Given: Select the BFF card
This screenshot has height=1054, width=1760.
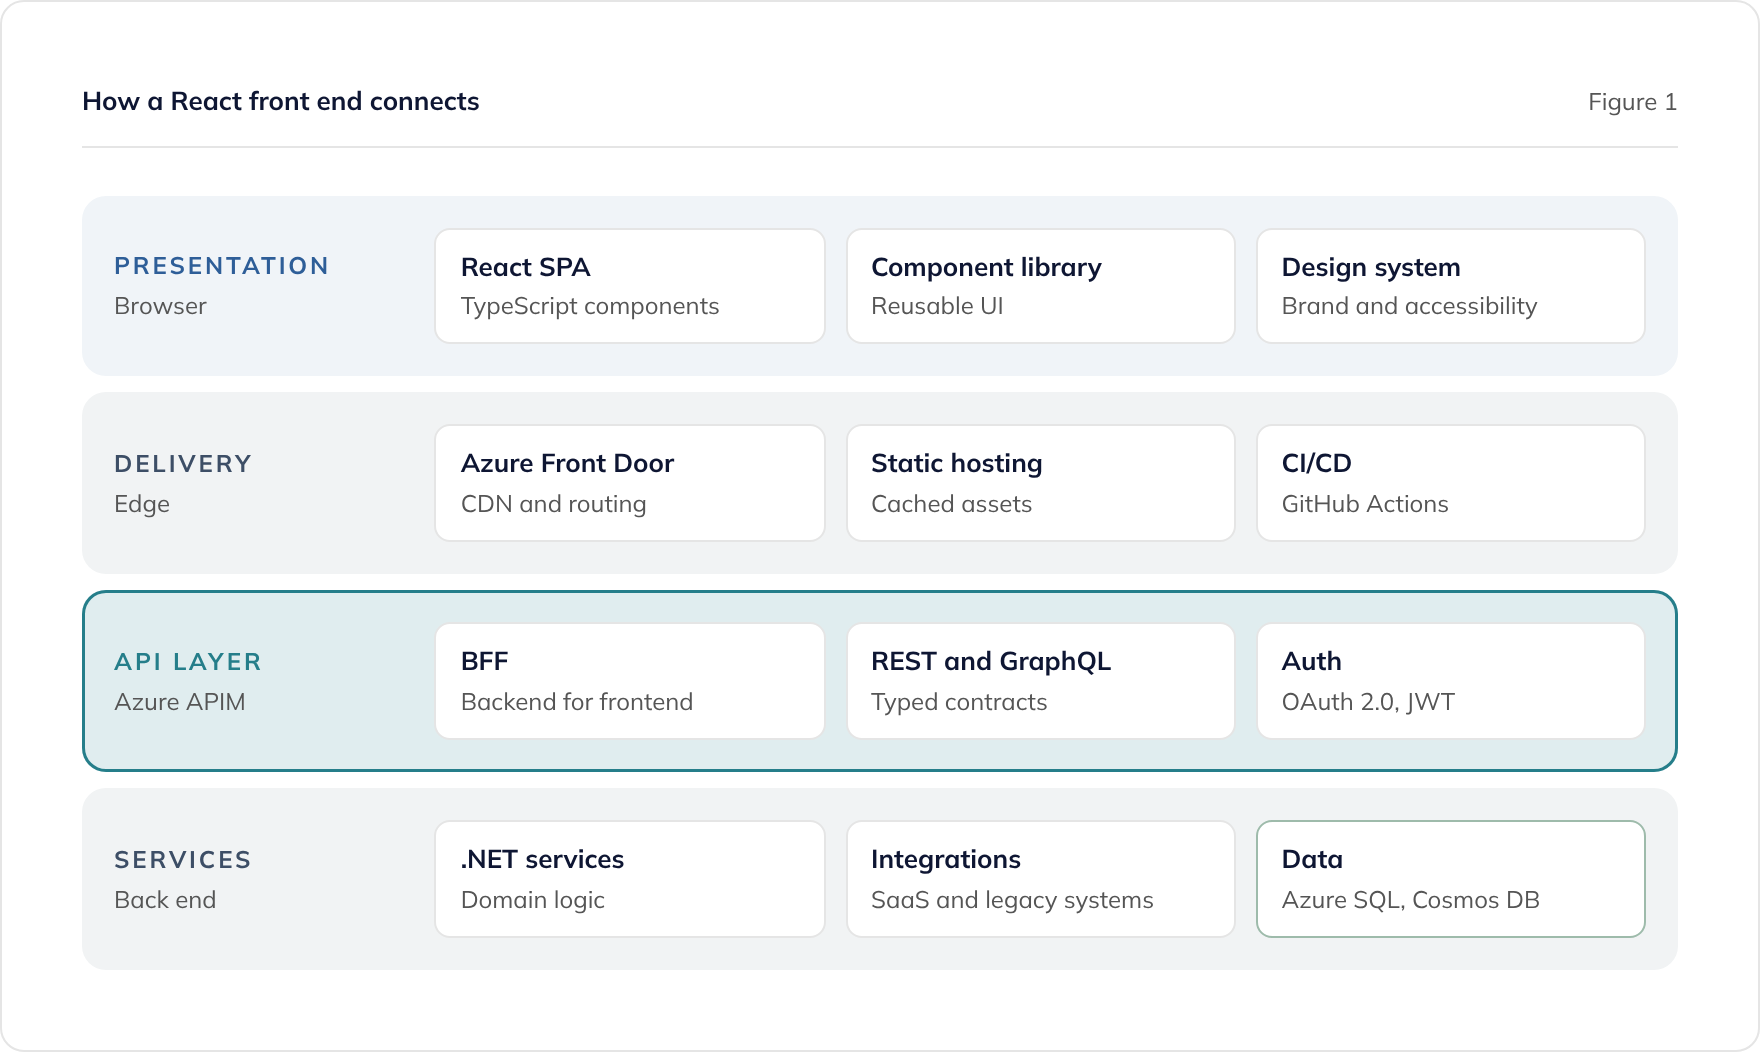Looking at the screenshot, I should tap(630, 681).
